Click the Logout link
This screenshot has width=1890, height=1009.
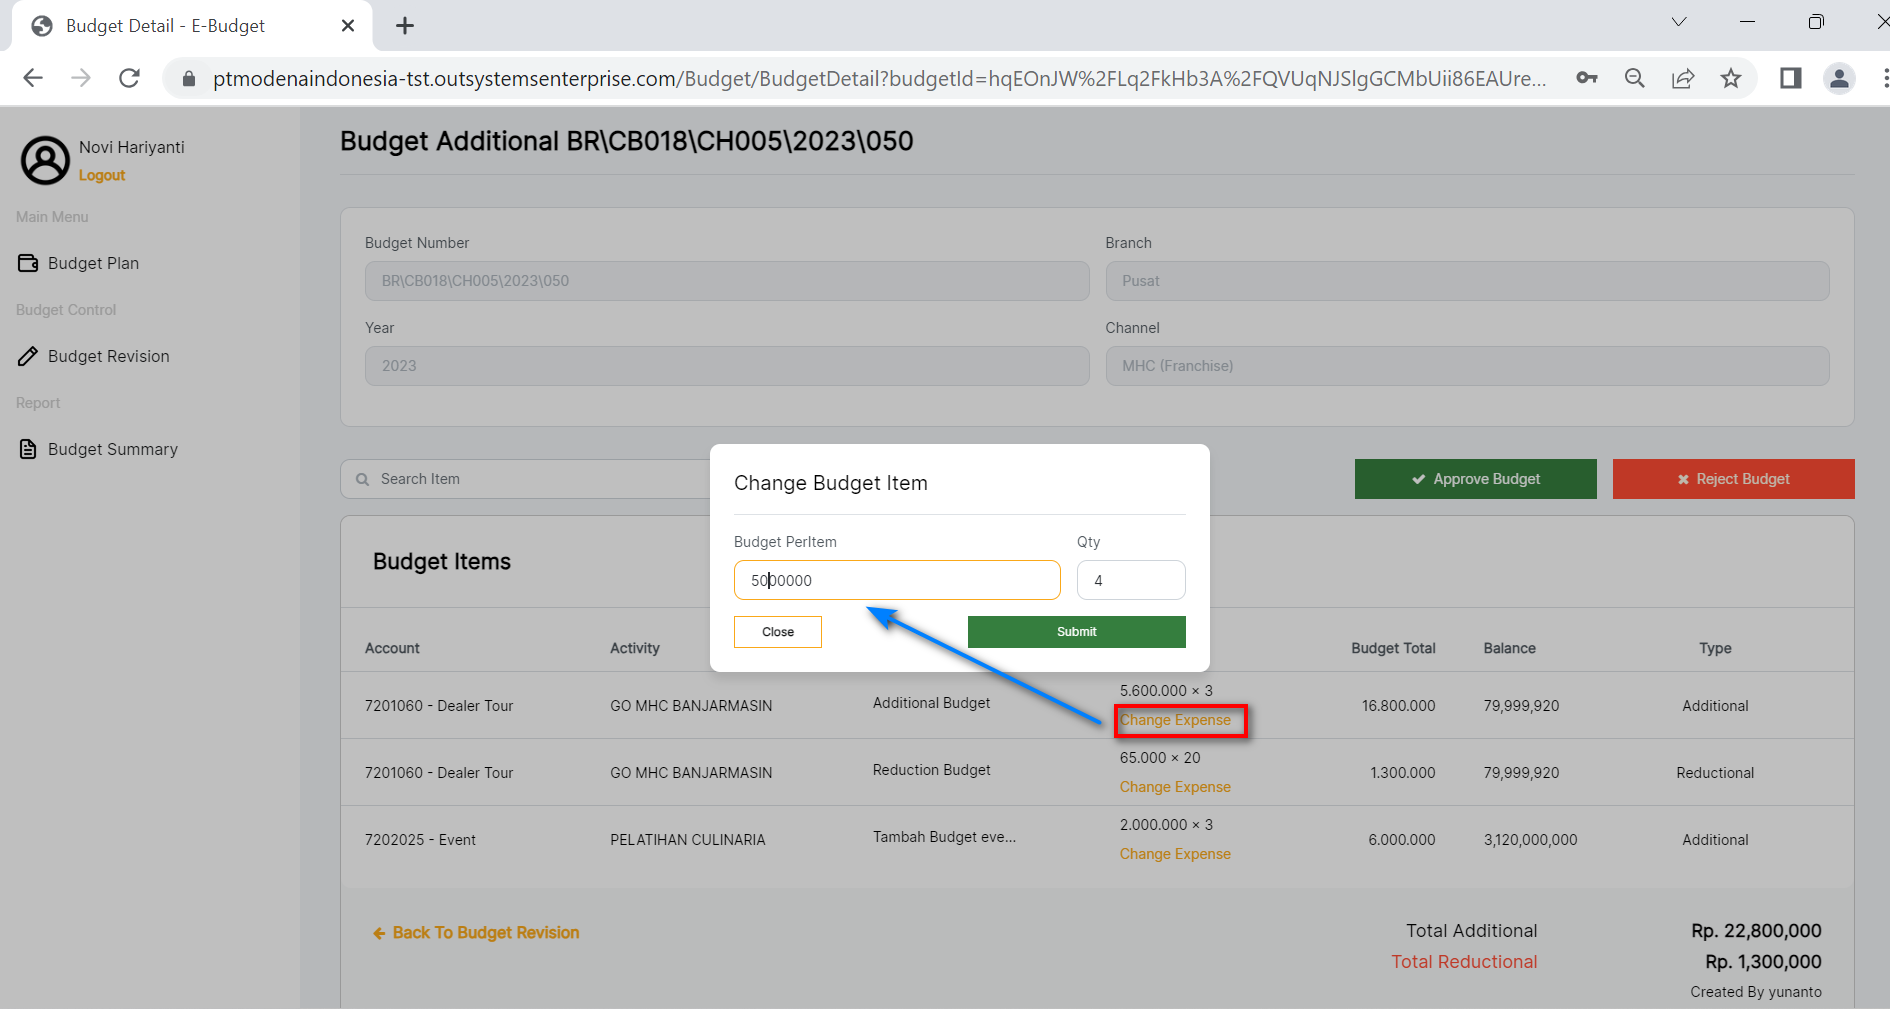[102, 175]
